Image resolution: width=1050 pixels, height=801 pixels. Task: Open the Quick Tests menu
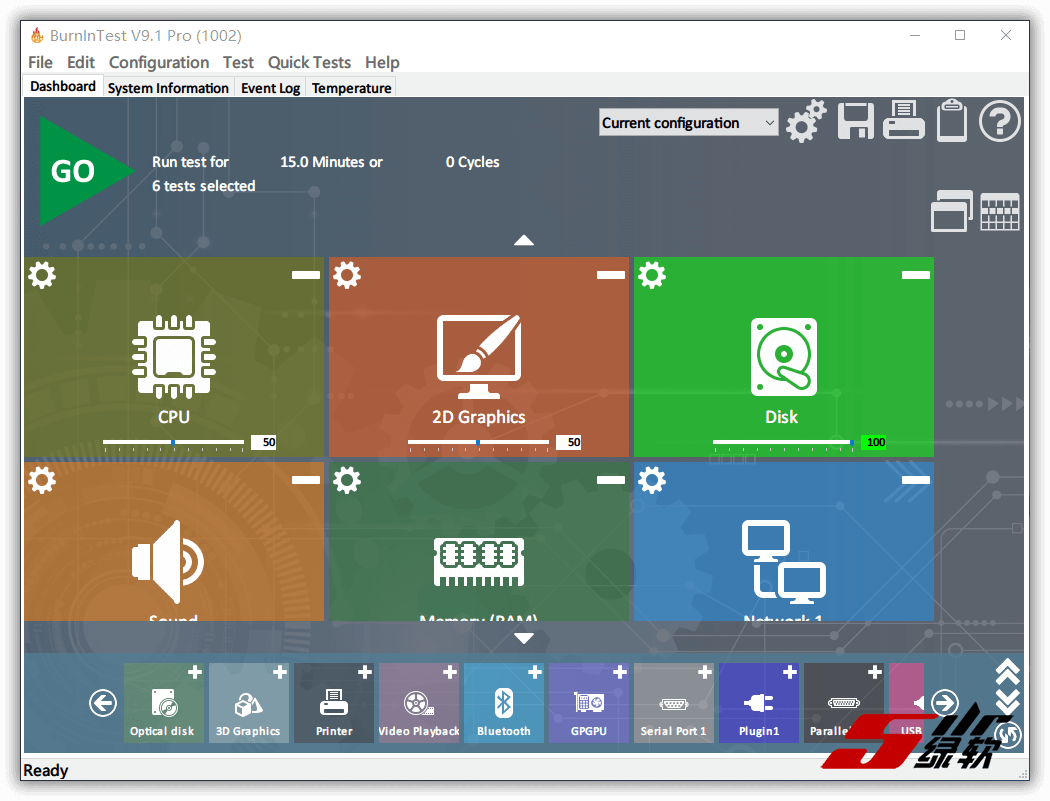click(309, 62)
